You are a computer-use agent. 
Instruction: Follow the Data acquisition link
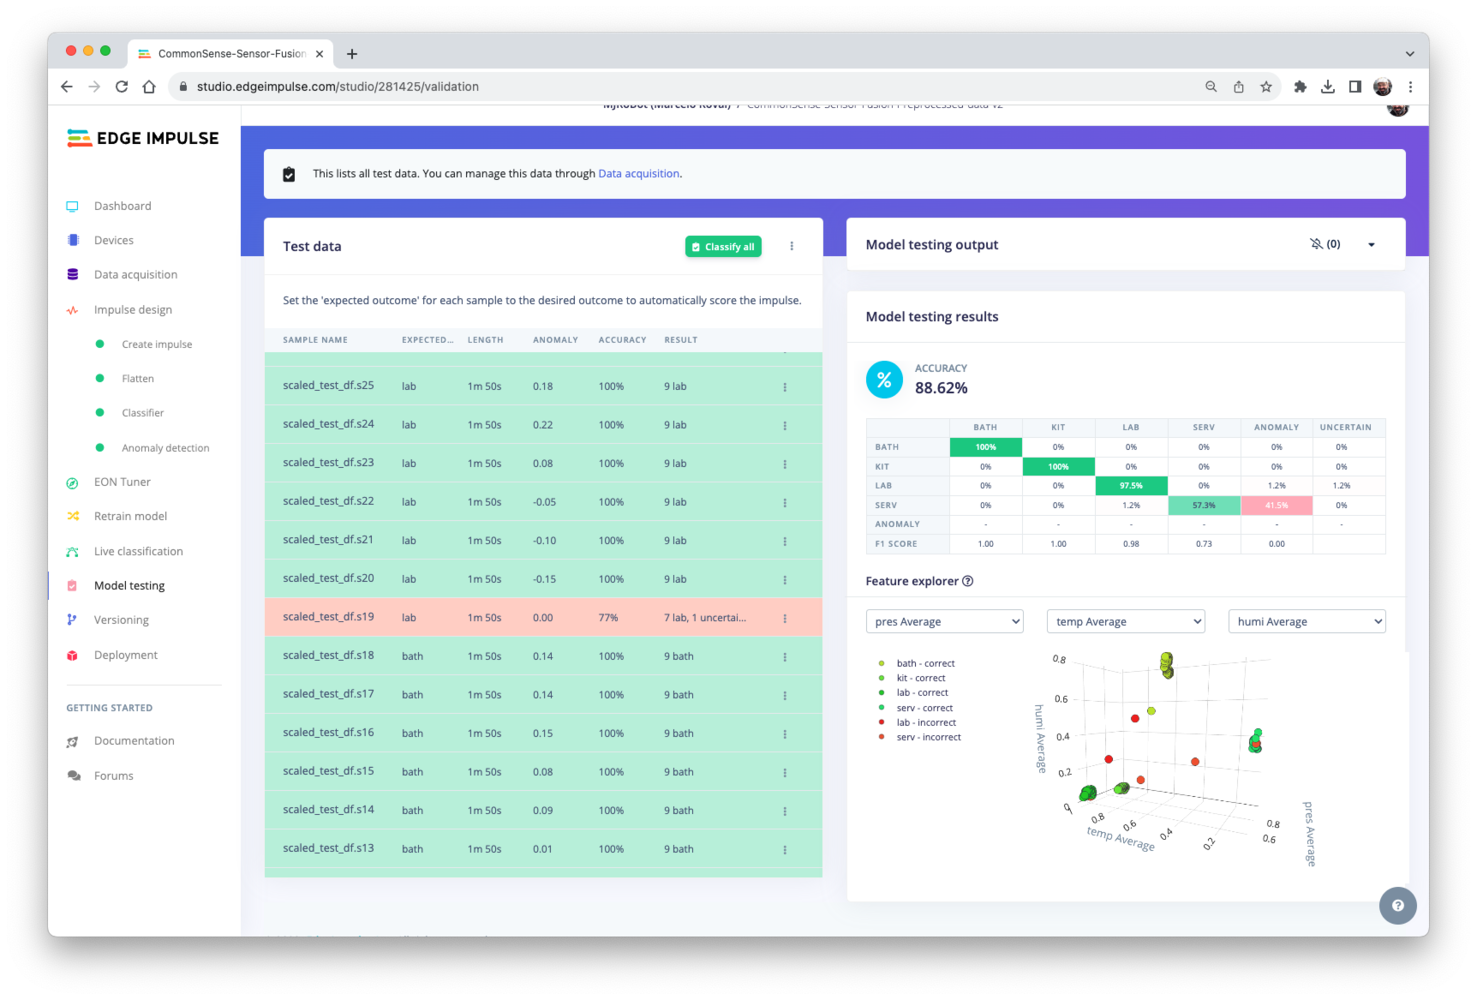[x=638, y=174]
